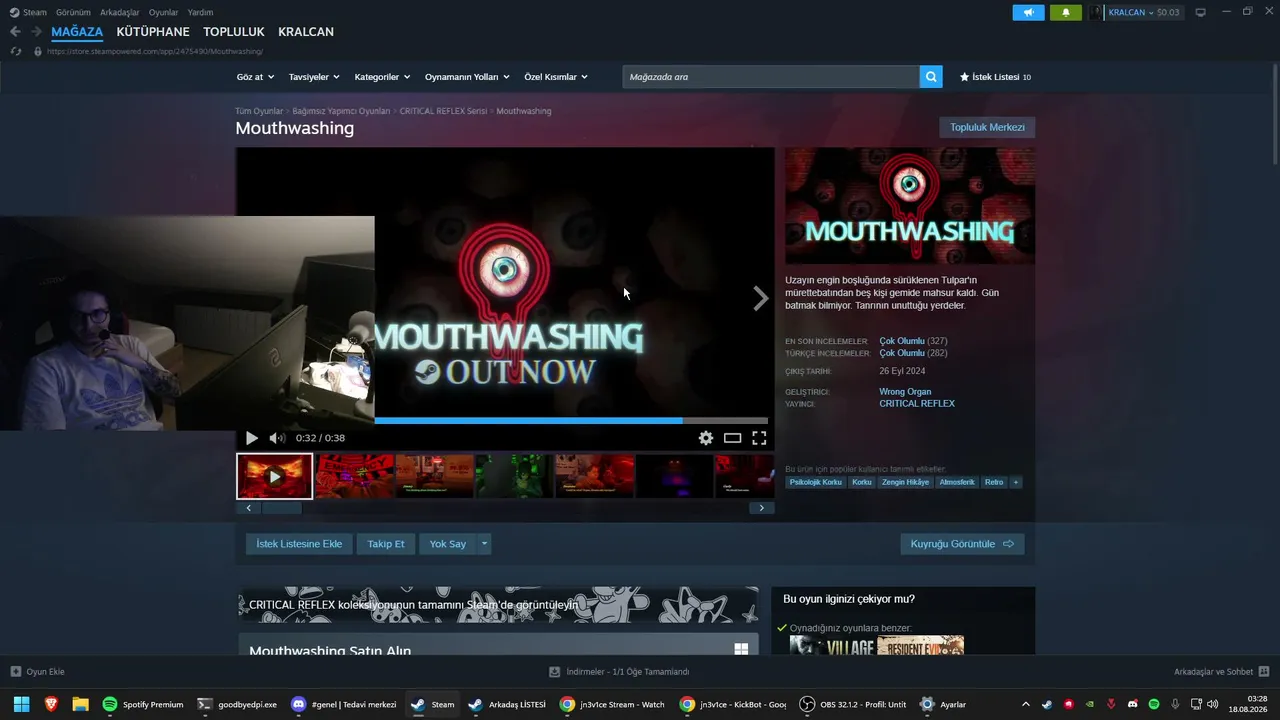Reload the store page
The width and height of the screenshot is (1280, 720).
[x=16, y=51]
